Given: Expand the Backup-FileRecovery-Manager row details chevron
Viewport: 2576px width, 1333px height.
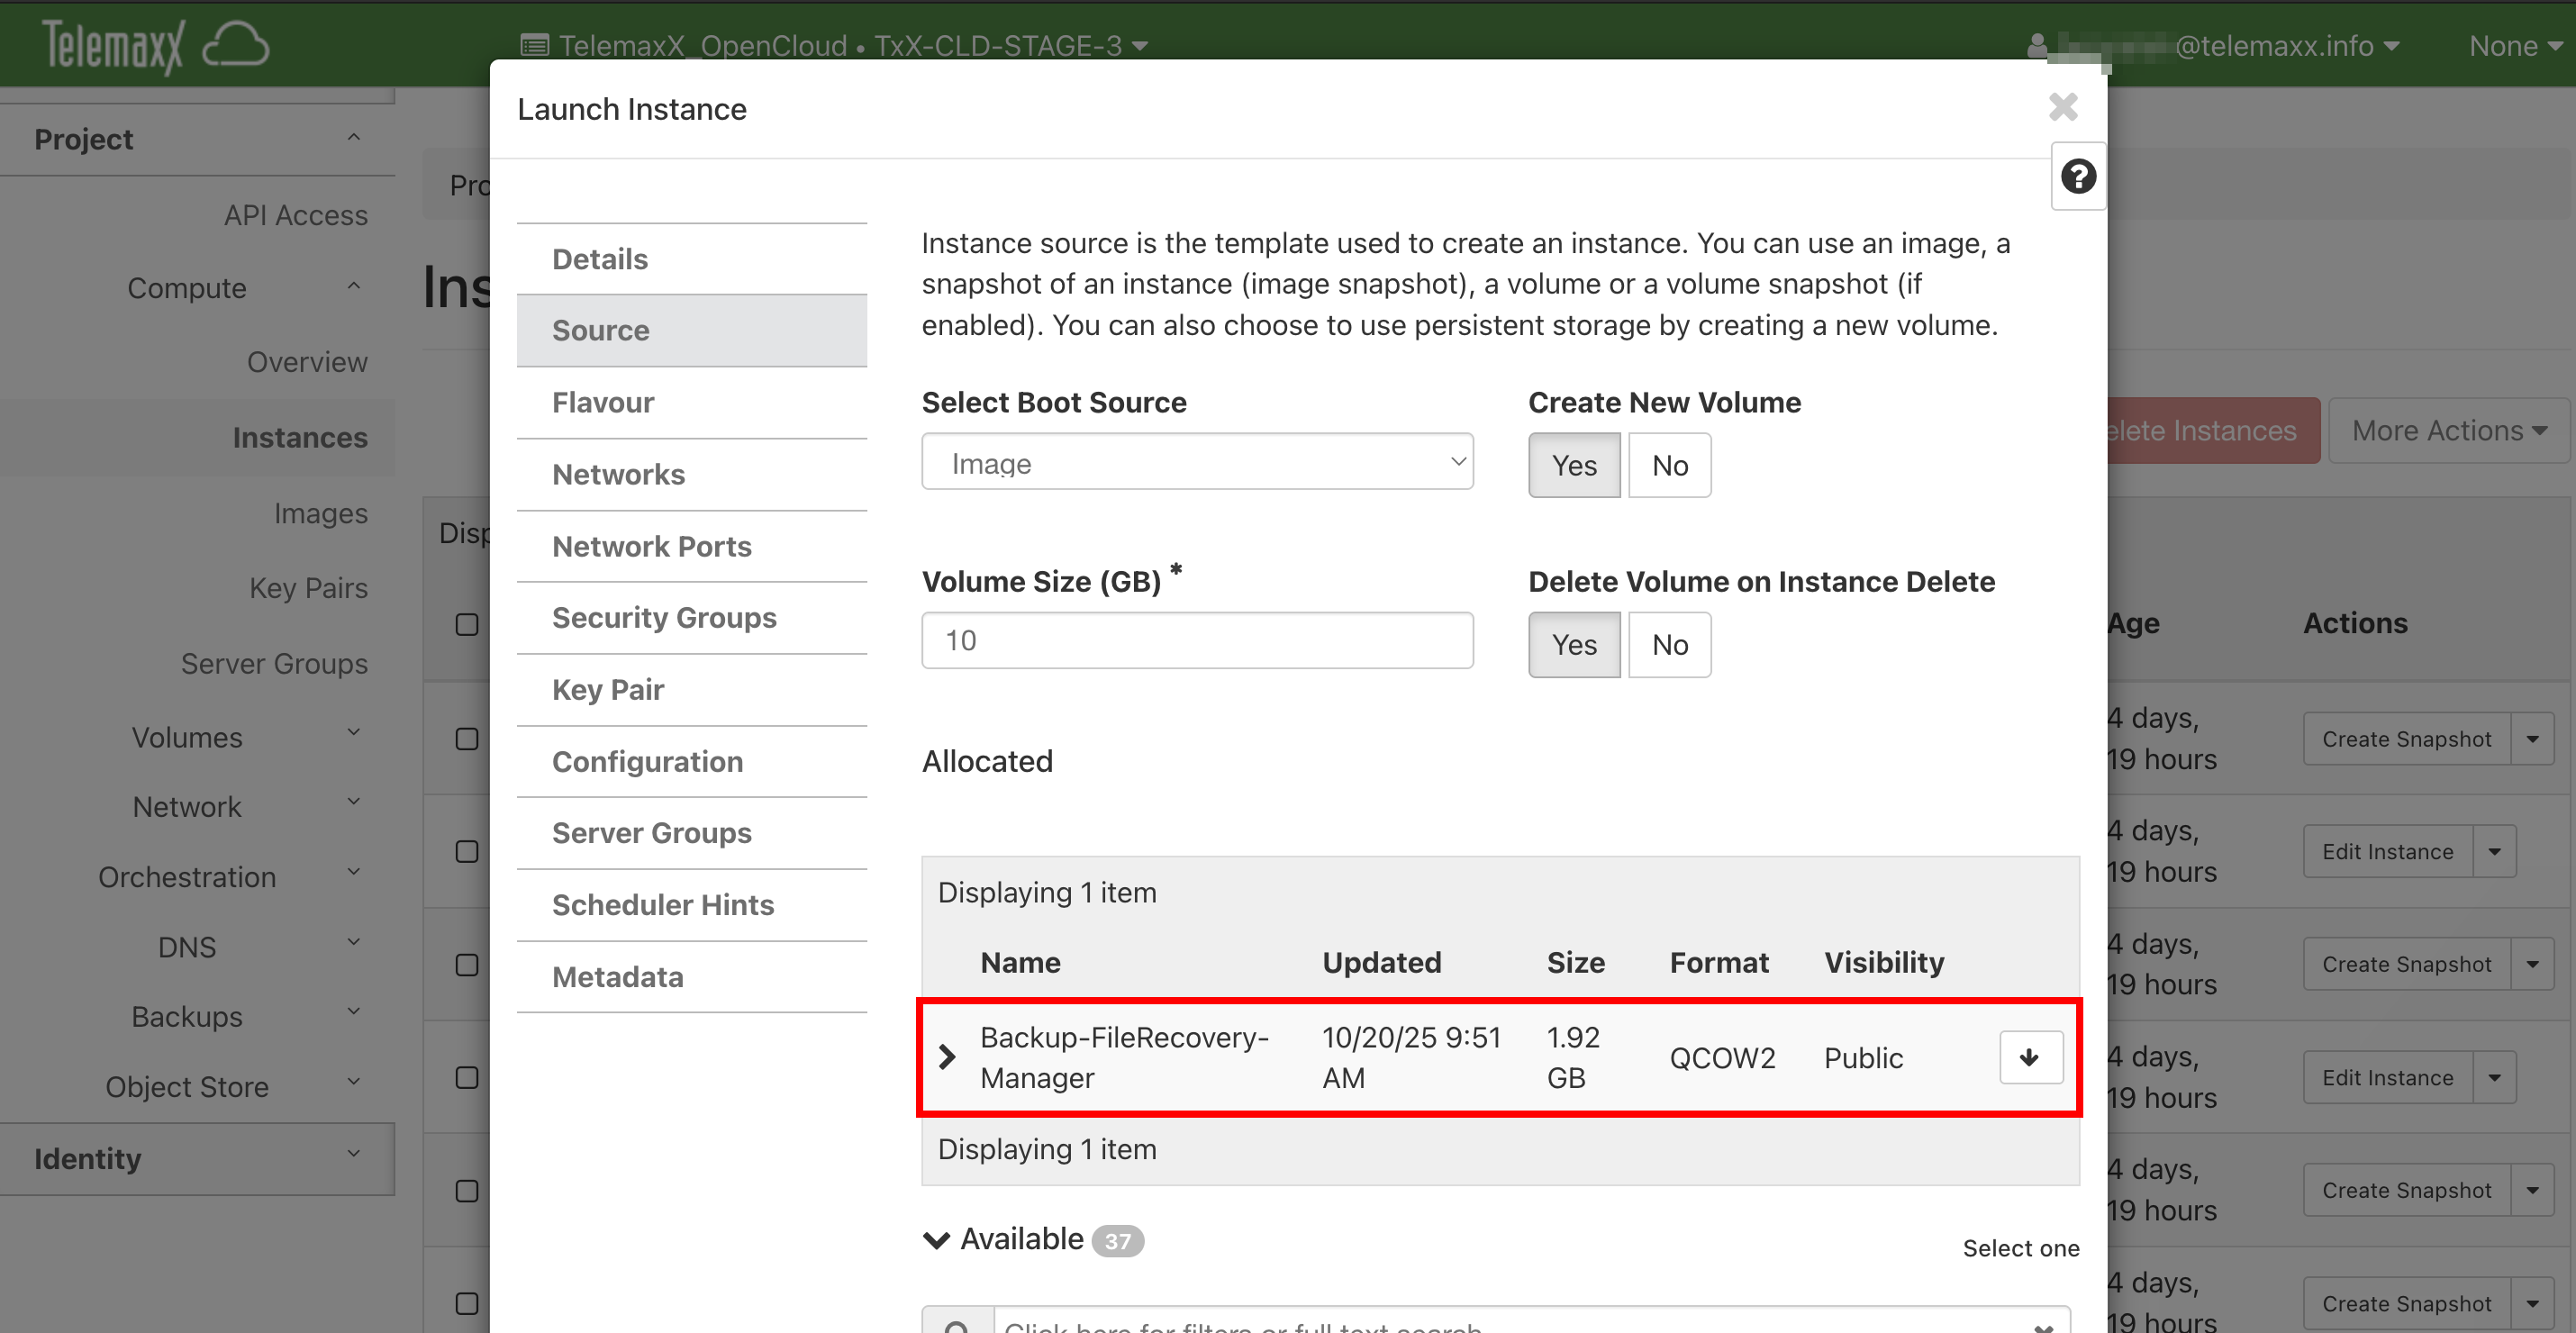Looking at the screenshot, I should [947, 1057].
